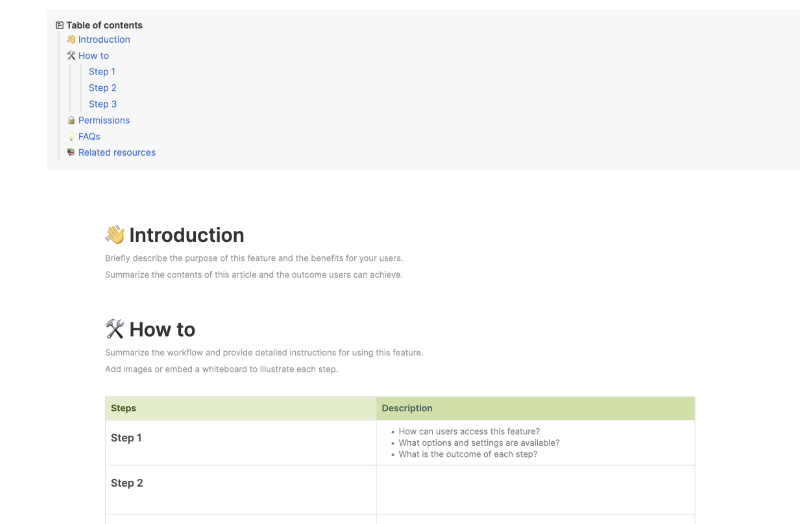Screen dimensions: 800x524
Task: Jump to Introduction from table of contents
Action: 104,40
